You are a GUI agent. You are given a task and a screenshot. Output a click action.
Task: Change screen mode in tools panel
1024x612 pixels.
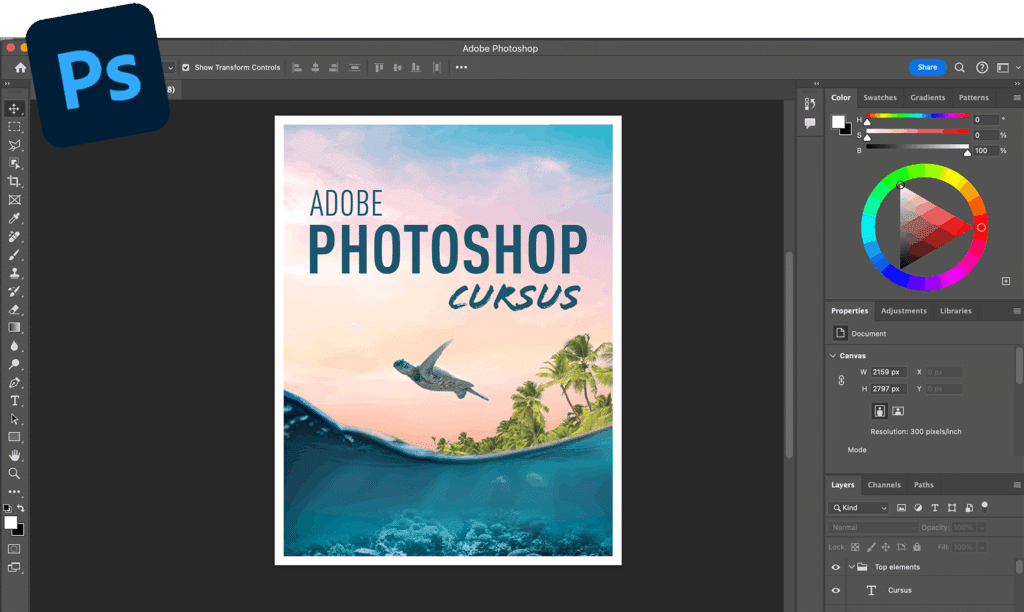(14, 568)
